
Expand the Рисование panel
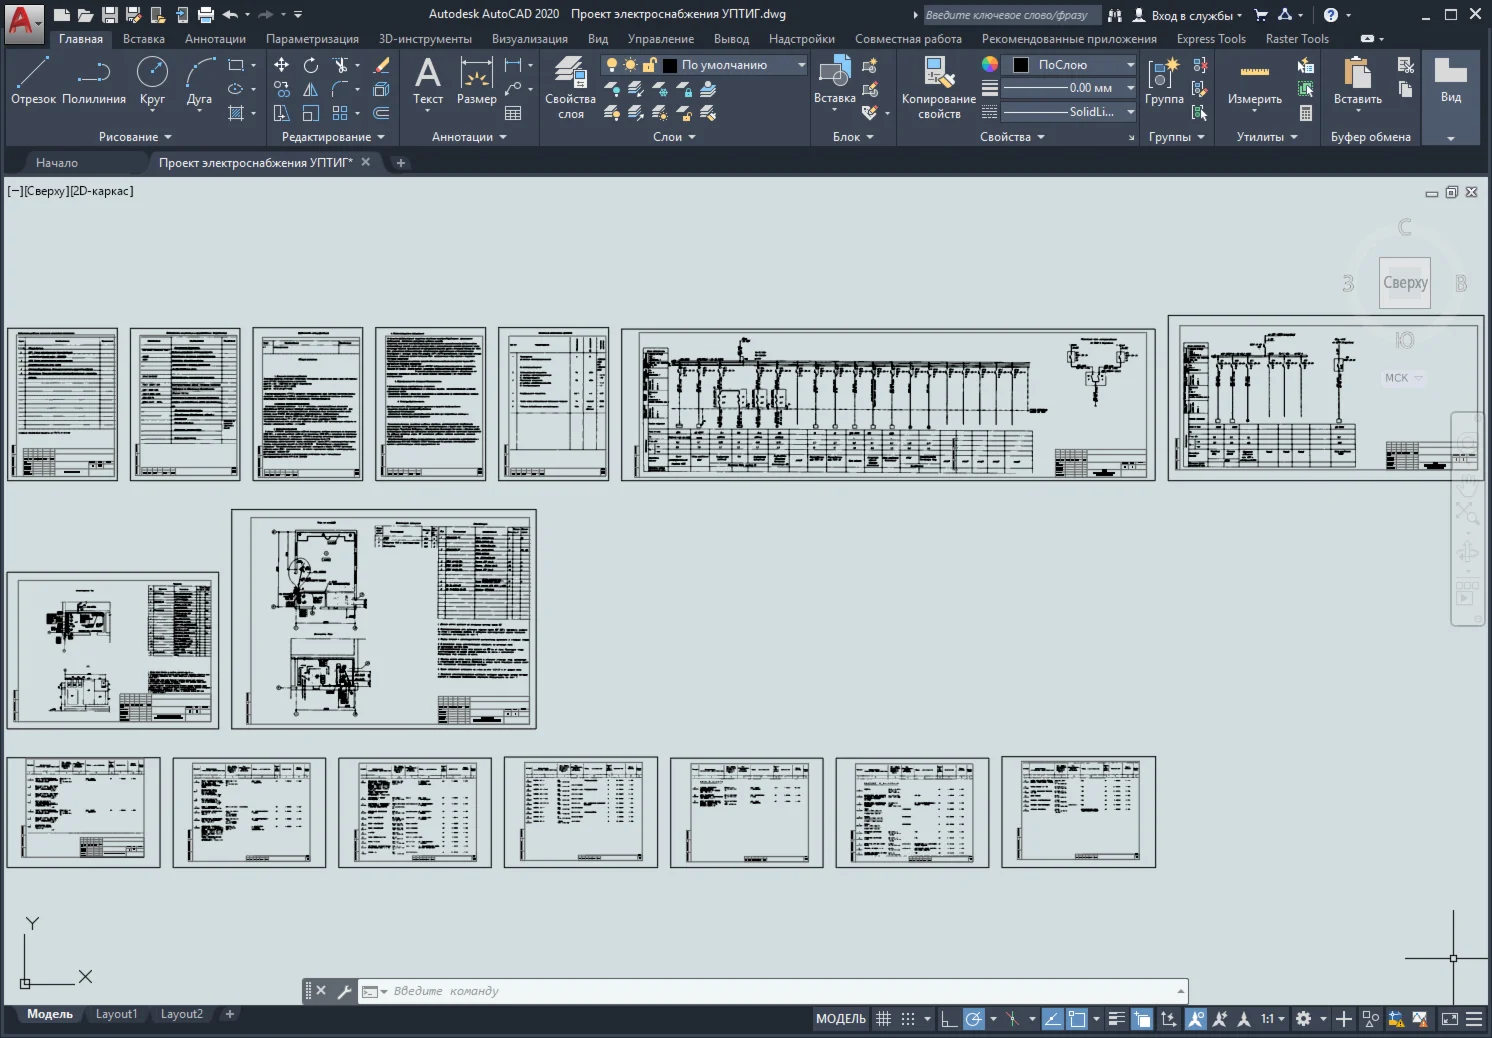click(135, 137)
